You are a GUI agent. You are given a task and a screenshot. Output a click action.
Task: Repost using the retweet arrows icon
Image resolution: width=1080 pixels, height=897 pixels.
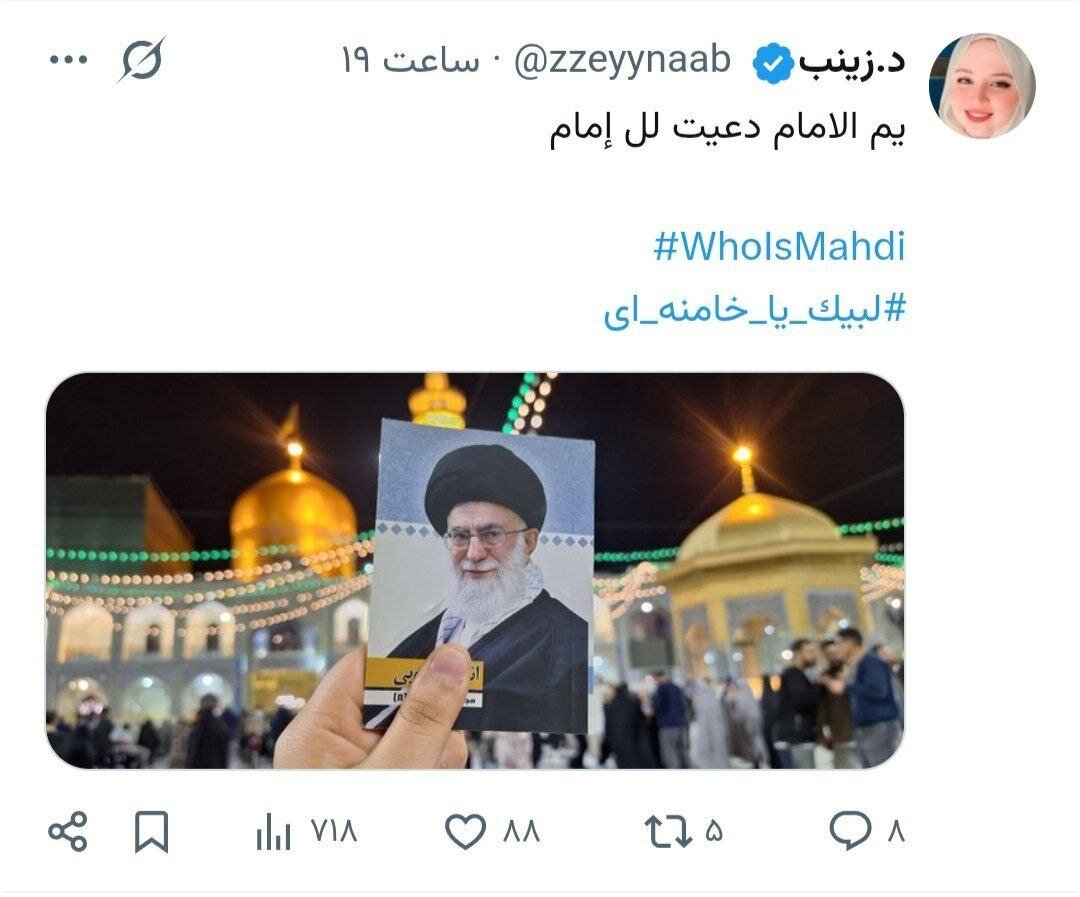pos(668,832)
